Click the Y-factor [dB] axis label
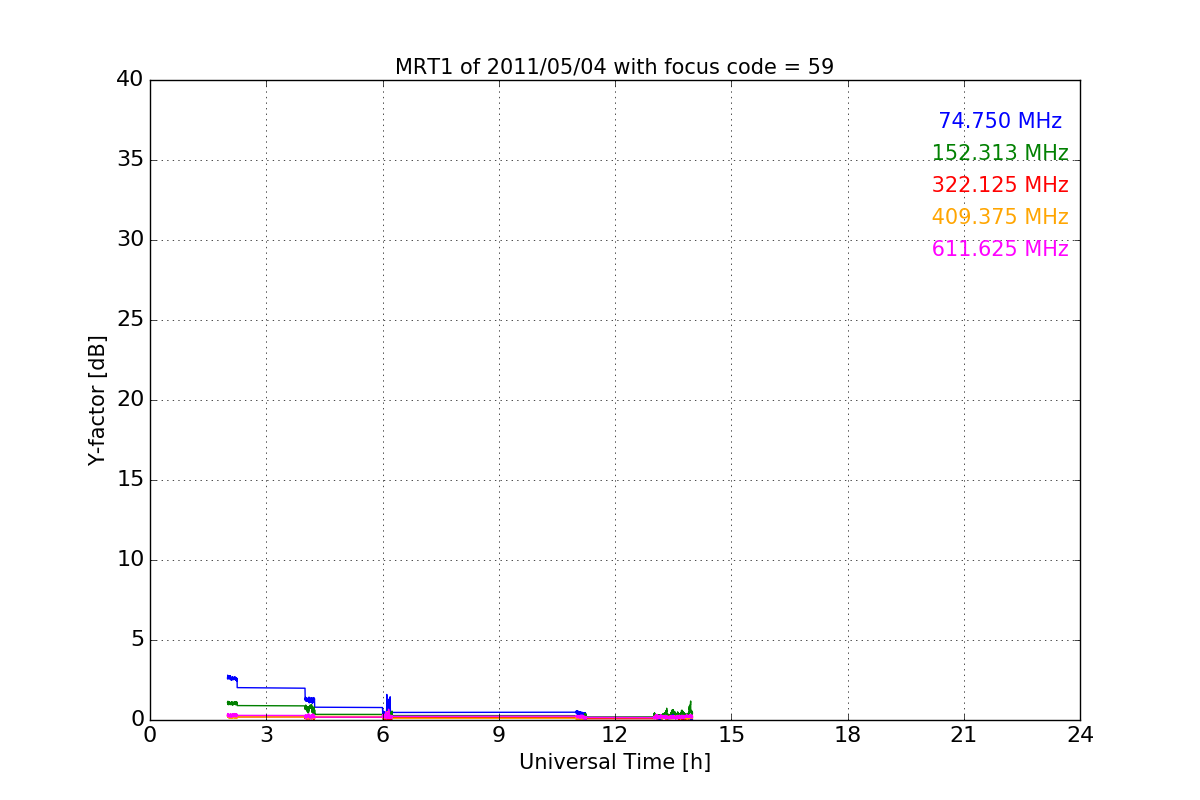The width and height of the screenshot is (1200, 800). [x=97, y=400]
